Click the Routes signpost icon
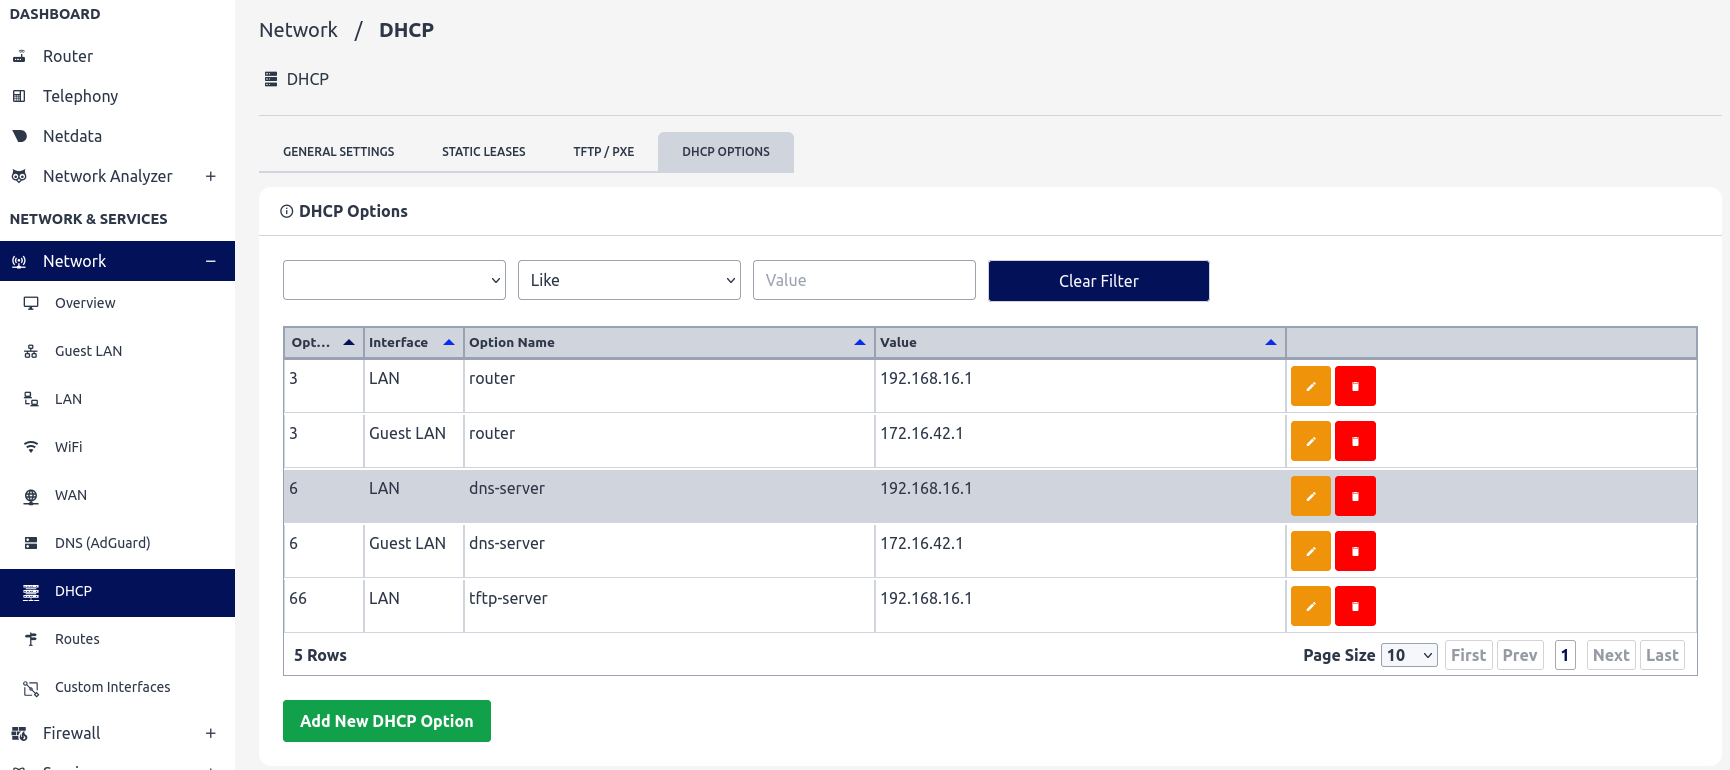1730x770 pixels. (x=31, y=640)
